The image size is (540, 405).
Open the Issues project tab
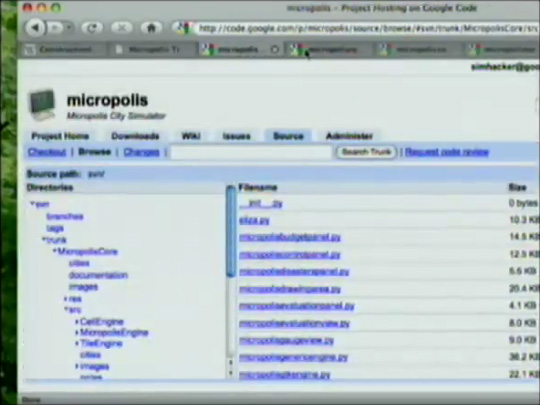236,136
